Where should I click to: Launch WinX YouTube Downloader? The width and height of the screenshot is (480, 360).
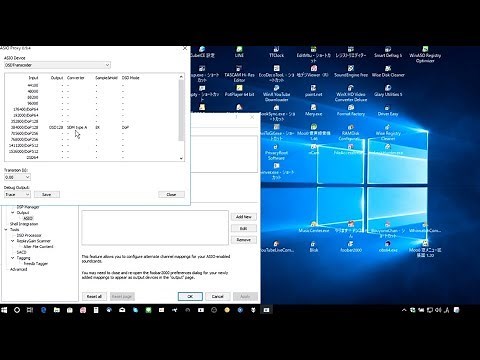pyautogui.click(x=276, y=93)
